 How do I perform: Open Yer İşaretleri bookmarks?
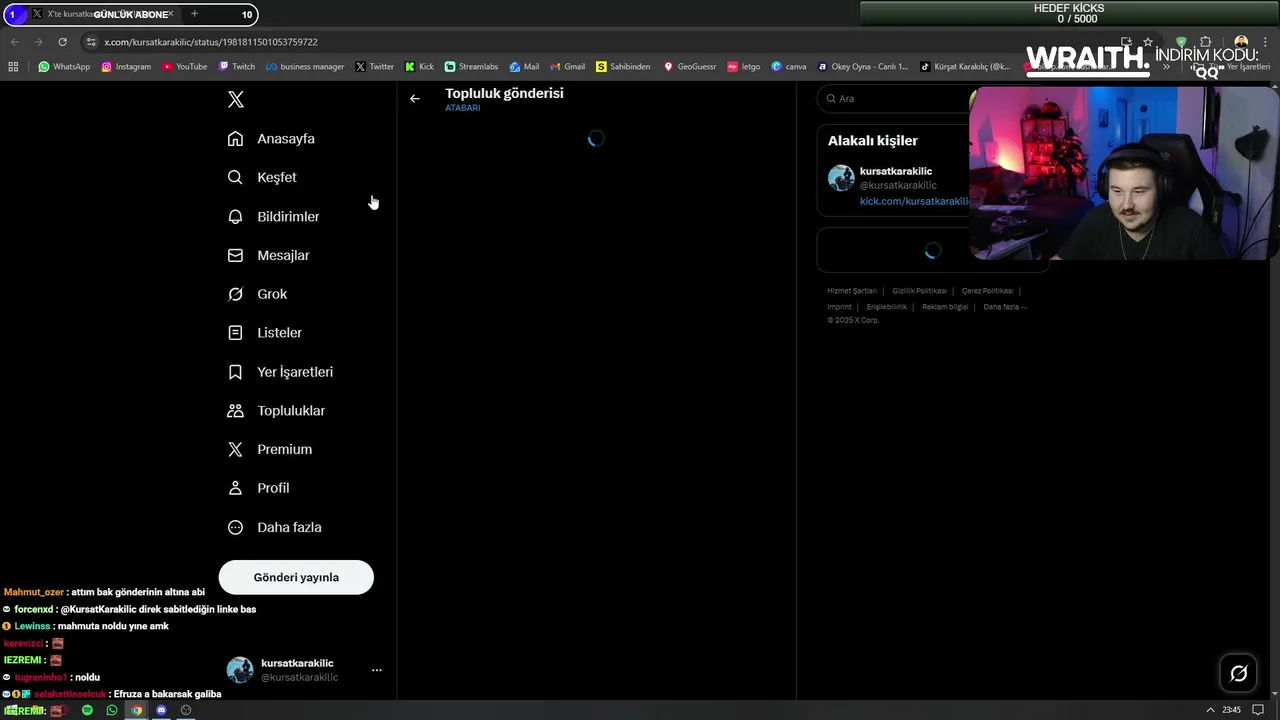pos(280,372)
